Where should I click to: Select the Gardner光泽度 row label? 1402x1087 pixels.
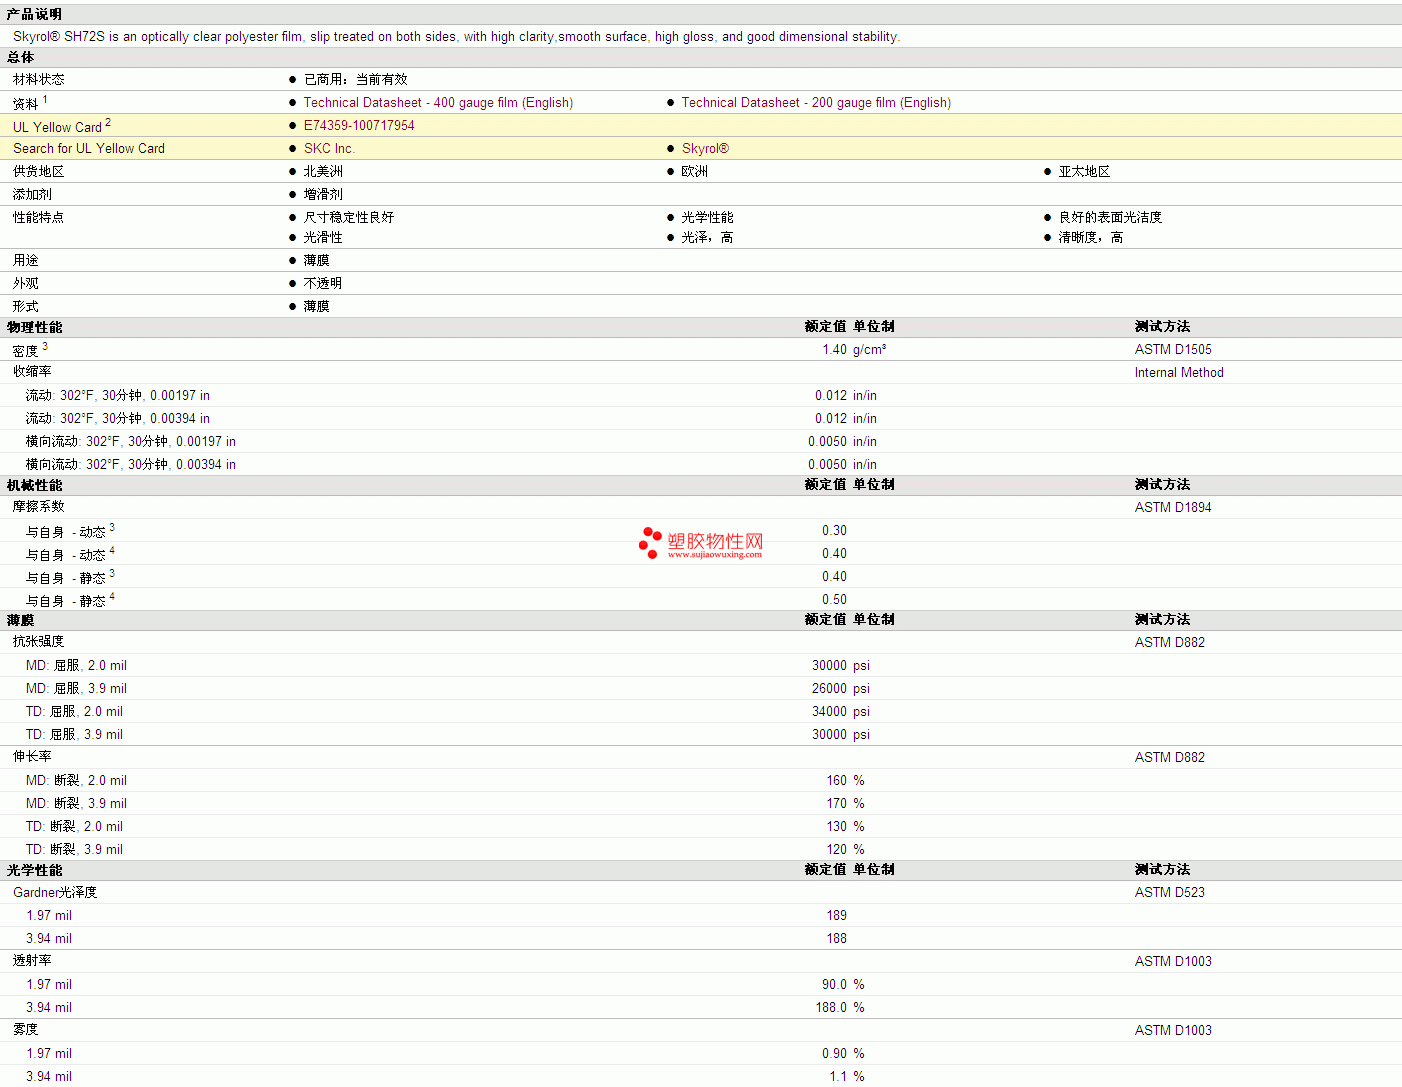[55, 893]
